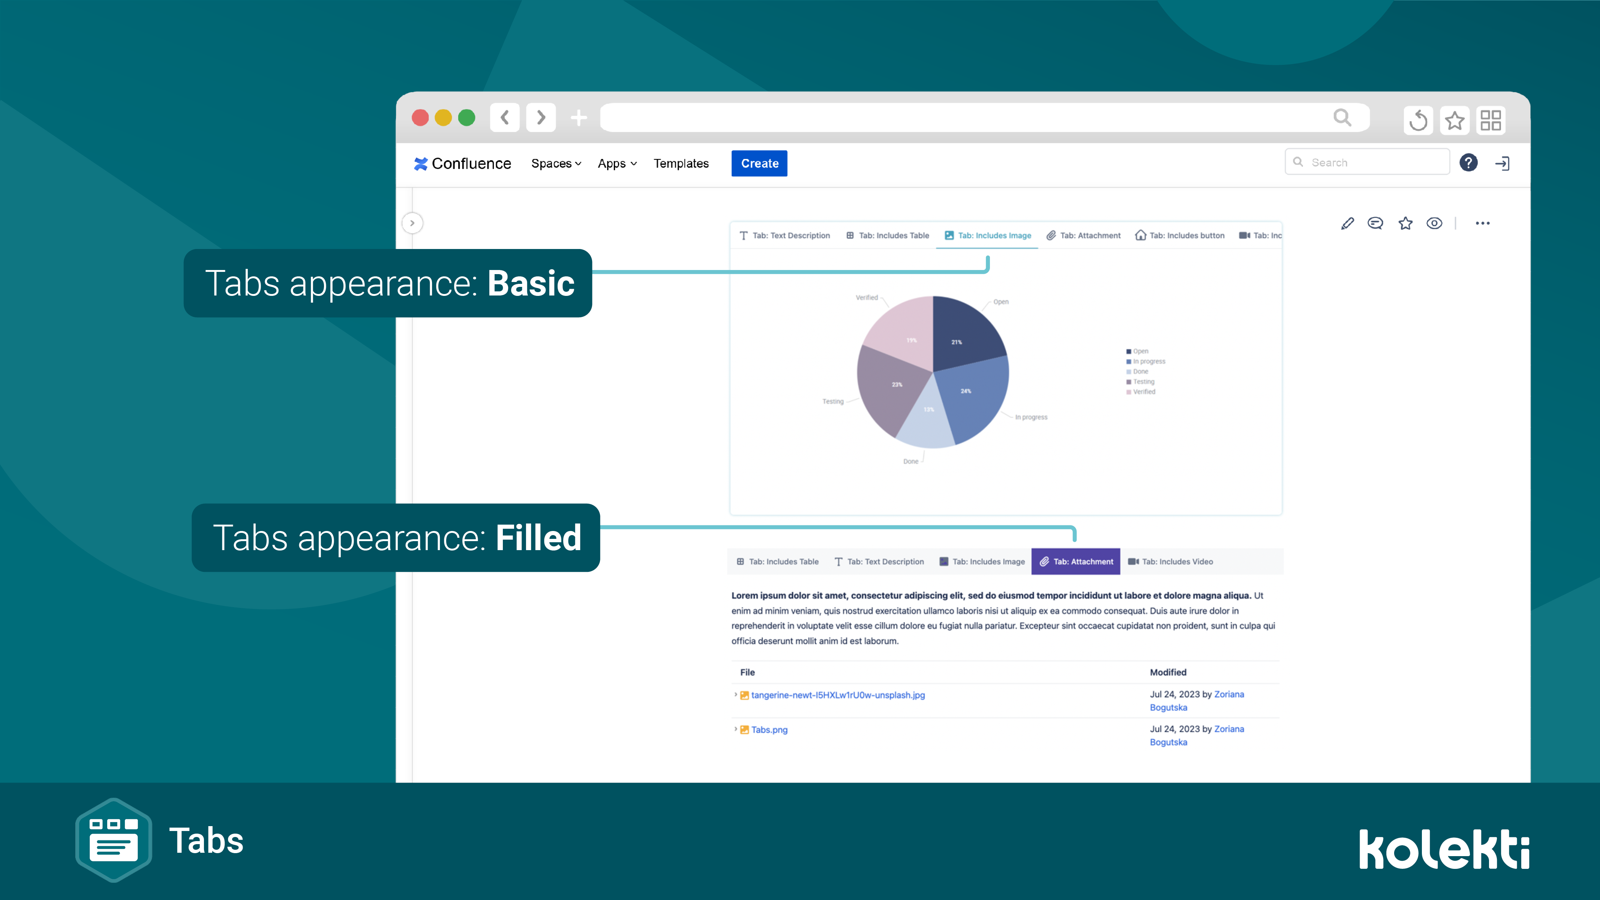Open the browser grid view icon
The image size is (1600, 900).
point(1491,120)
